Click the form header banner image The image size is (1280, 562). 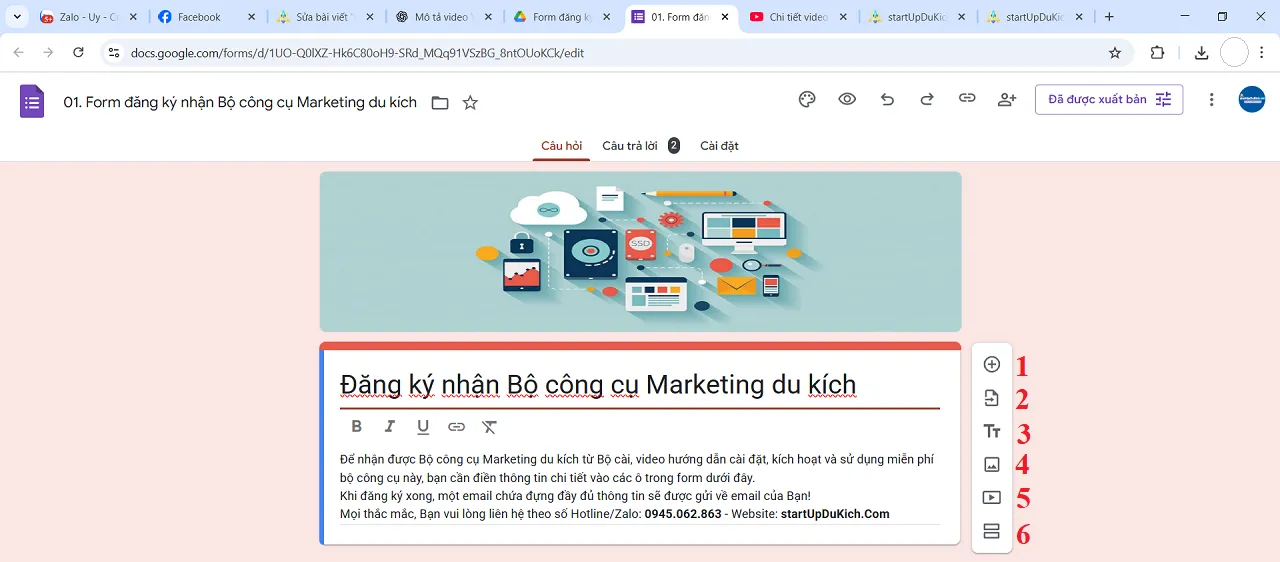coord(640,252)
